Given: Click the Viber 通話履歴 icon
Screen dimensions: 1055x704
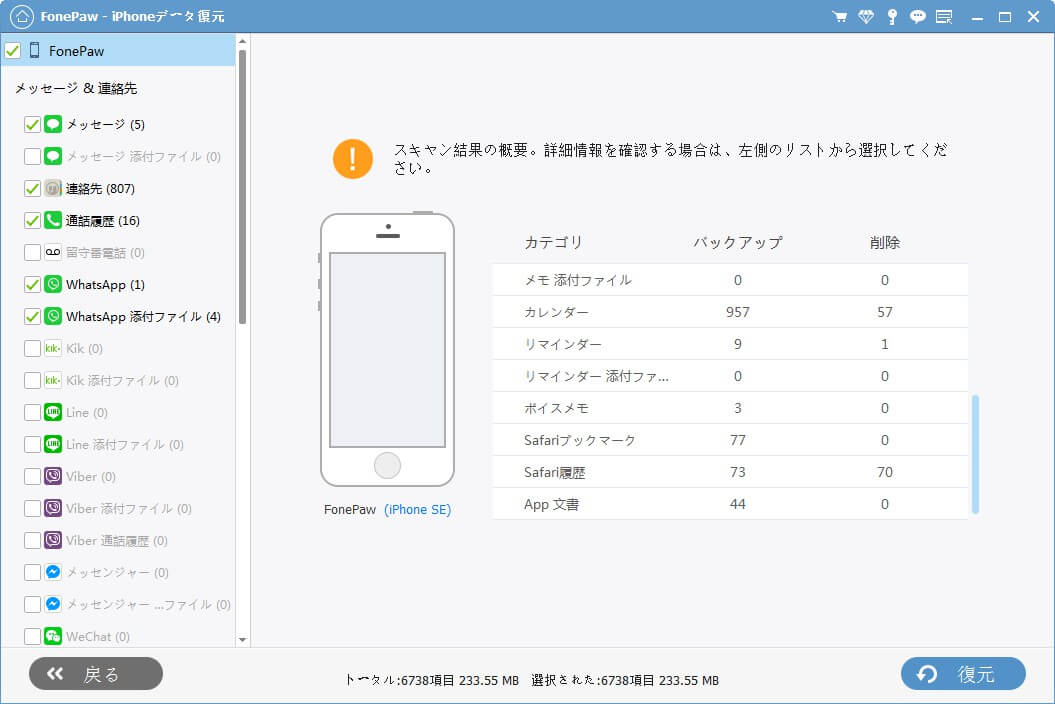Looking at the screenshot, I should coord(53,540).
